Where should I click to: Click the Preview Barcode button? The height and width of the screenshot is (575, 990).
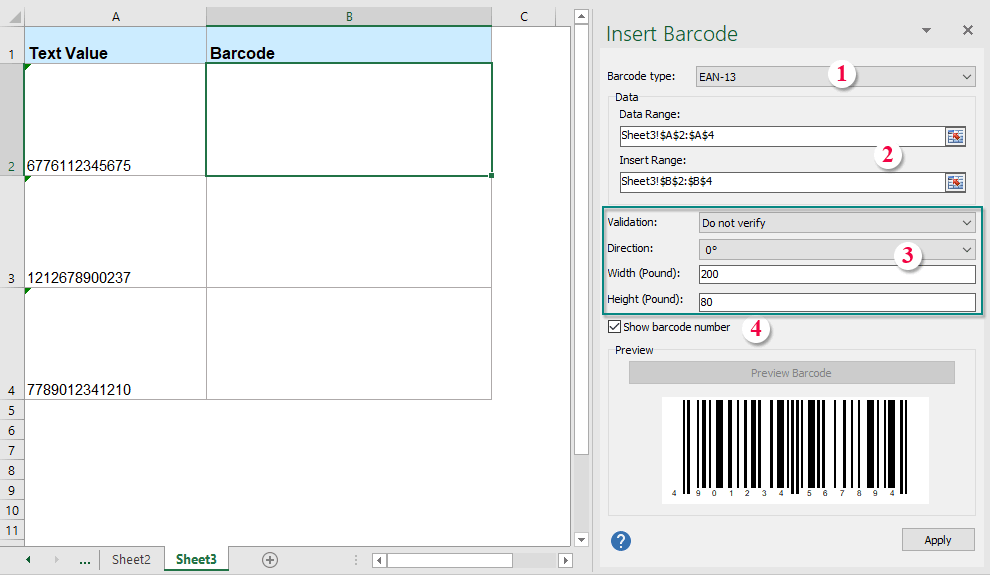pyautogui.click(x=791, y=373)
